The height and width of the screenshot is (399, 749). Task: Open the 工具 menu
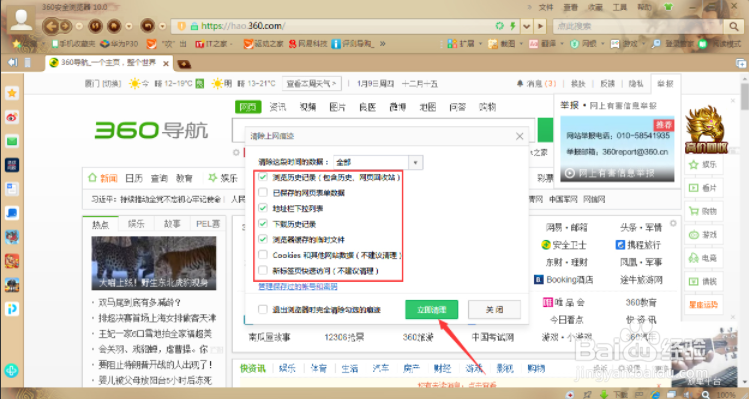620,7
